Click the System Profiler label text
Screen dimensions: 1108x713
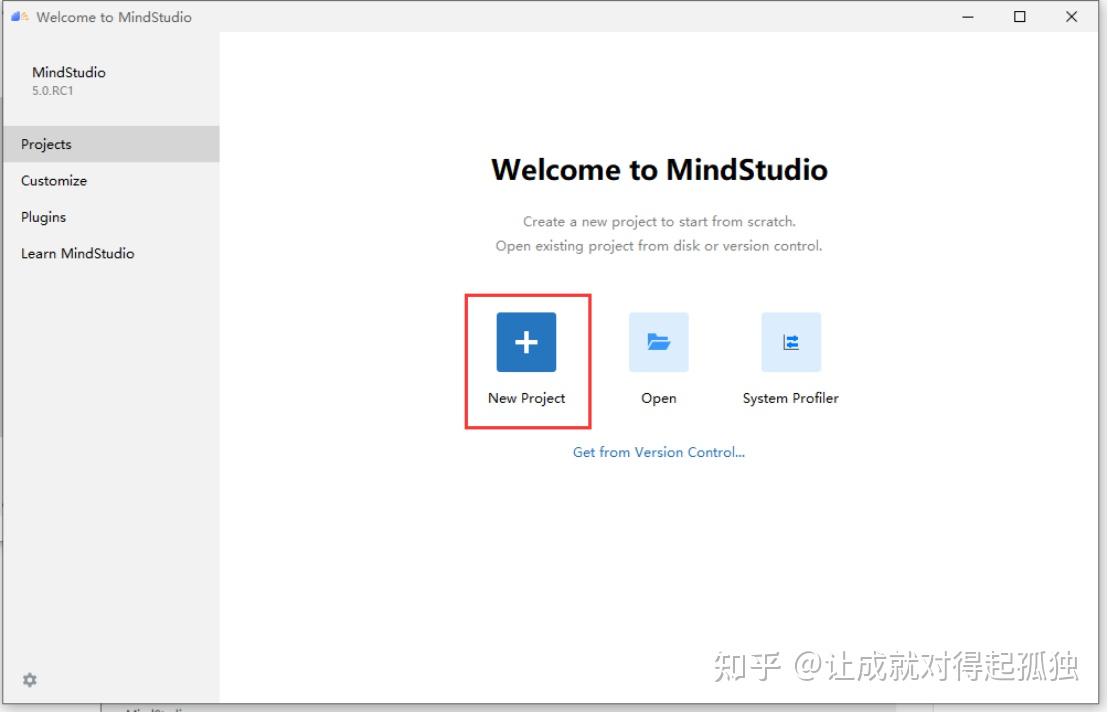(x=790, y=398)
